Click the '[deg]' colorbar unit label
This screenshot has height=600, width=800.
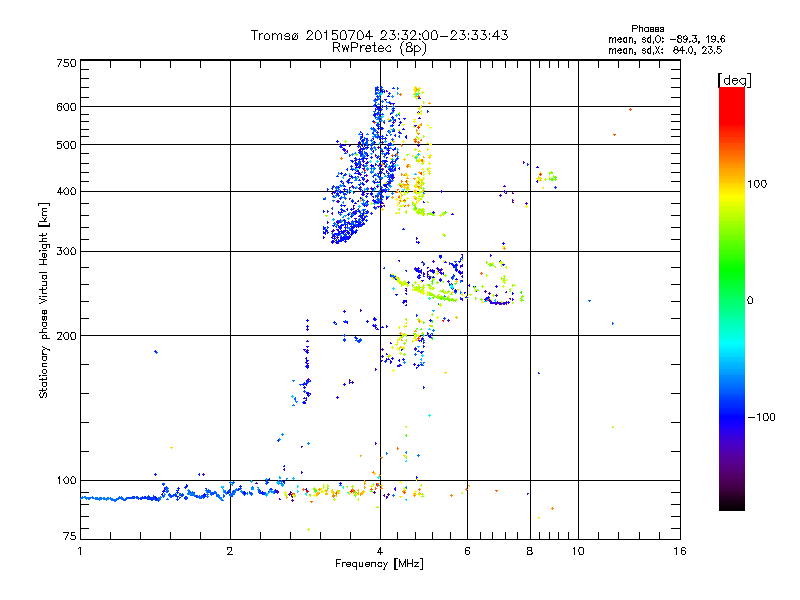[734, 80]
